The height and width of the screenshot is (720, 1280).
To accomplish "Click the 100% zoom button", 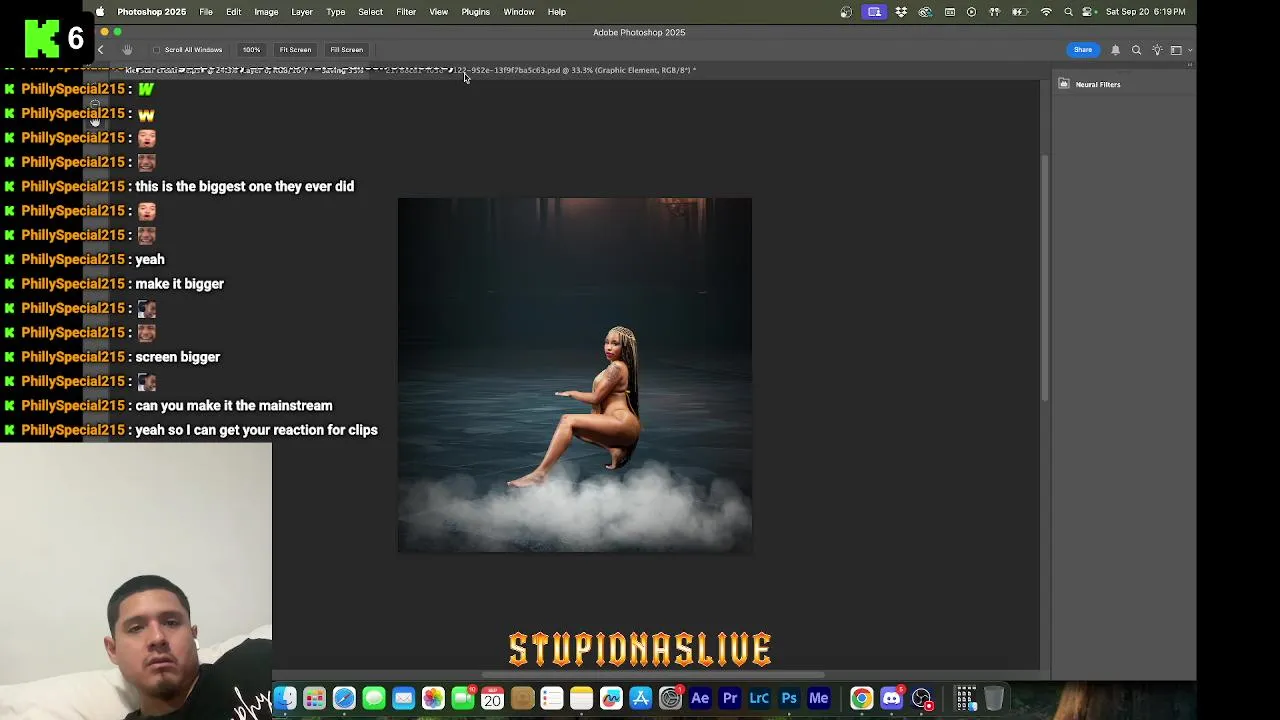I will point(251,50).
